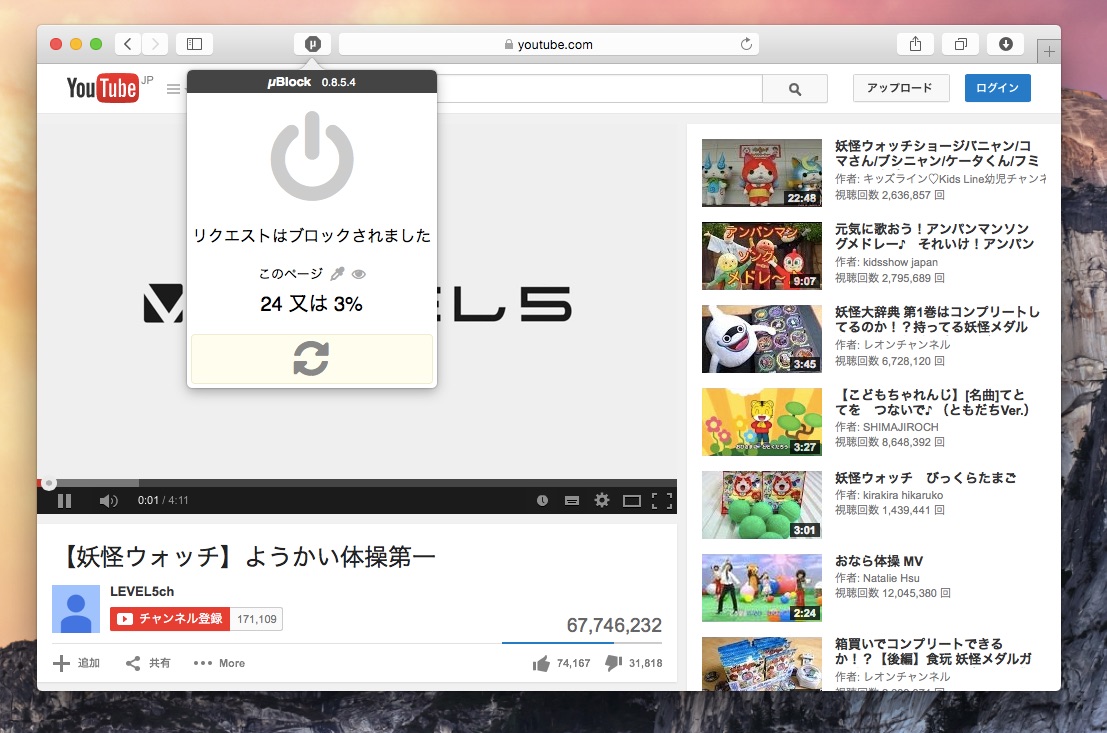Viewport: 1107px width, 733px height.
Task: Click kirakira hikaruko channel name
Action: [x=903, y=495]
